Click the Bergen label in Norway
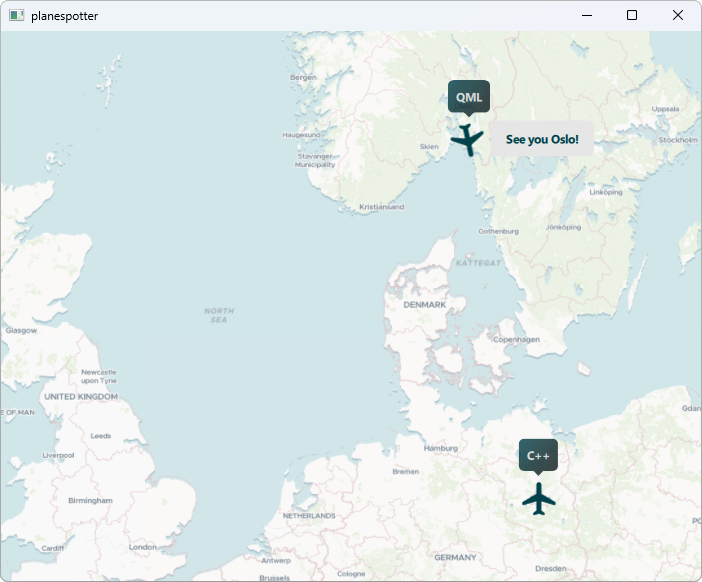 [x=302, y=77]
